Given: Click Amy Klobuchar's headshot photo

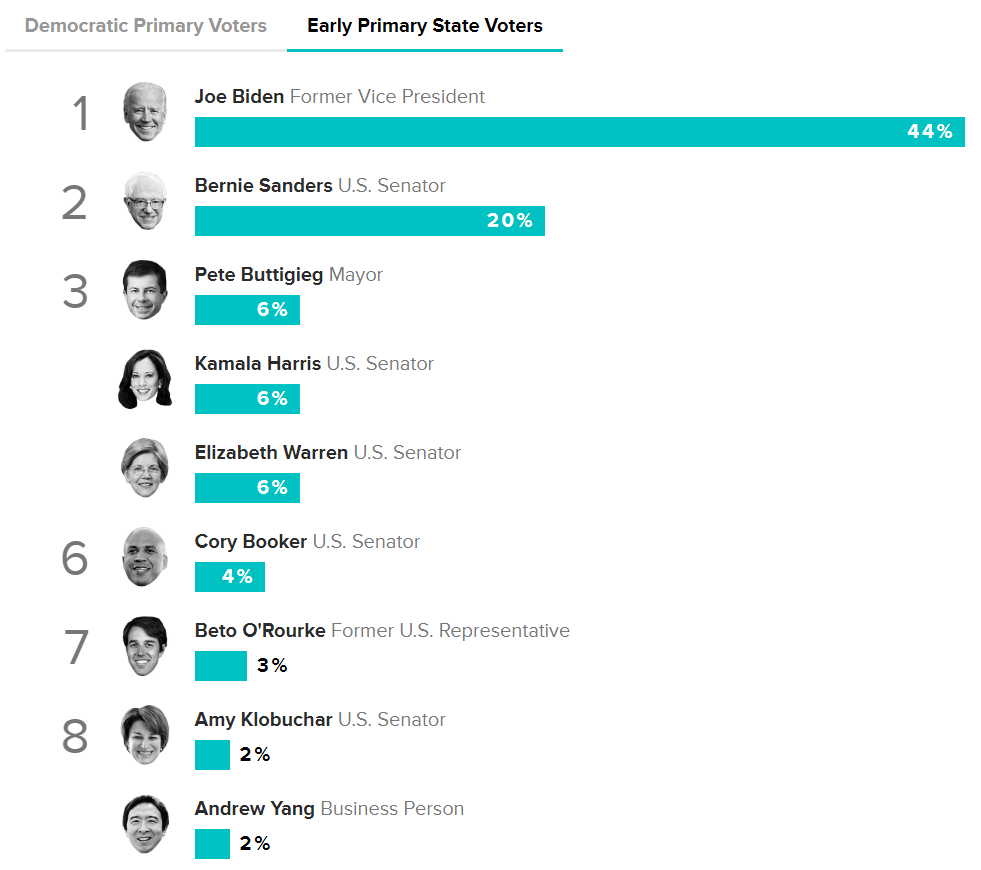Looking at the screenshot, I should pyautogui.click(x=145, y=735).
